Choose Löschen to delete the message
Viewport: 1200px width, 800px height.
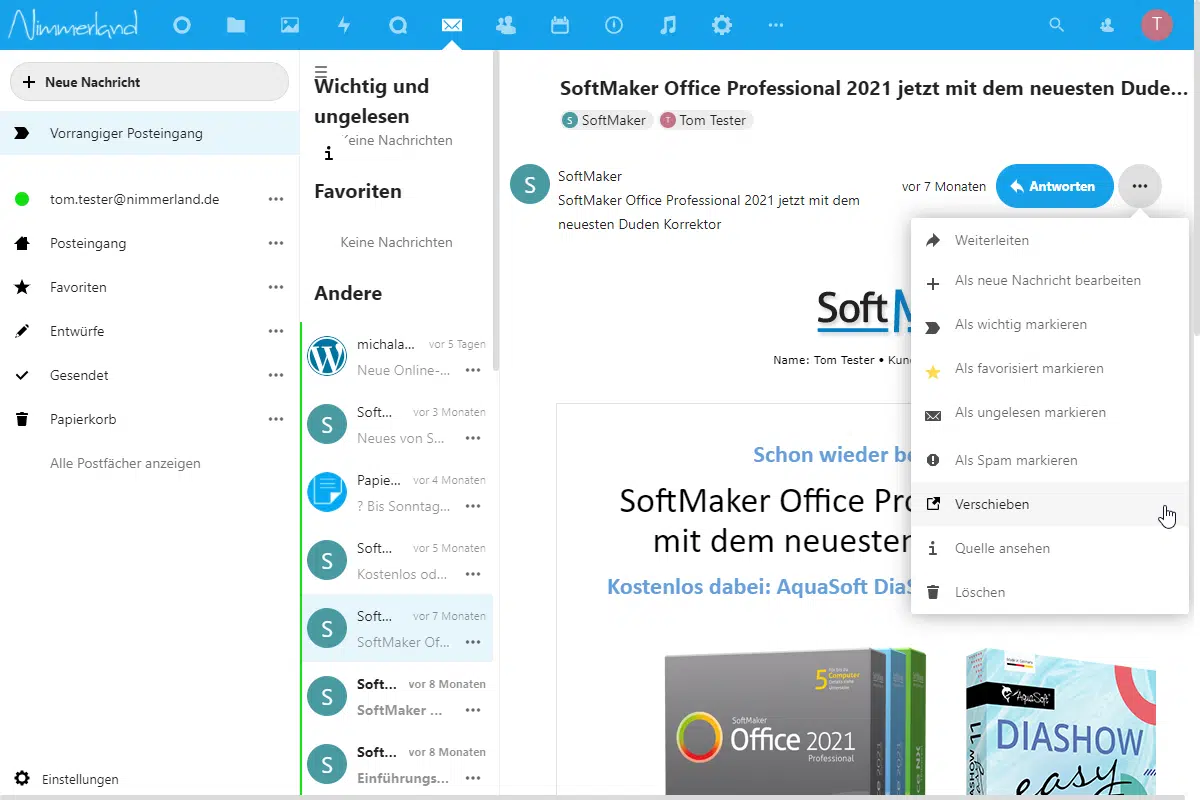click(1050, 593)
